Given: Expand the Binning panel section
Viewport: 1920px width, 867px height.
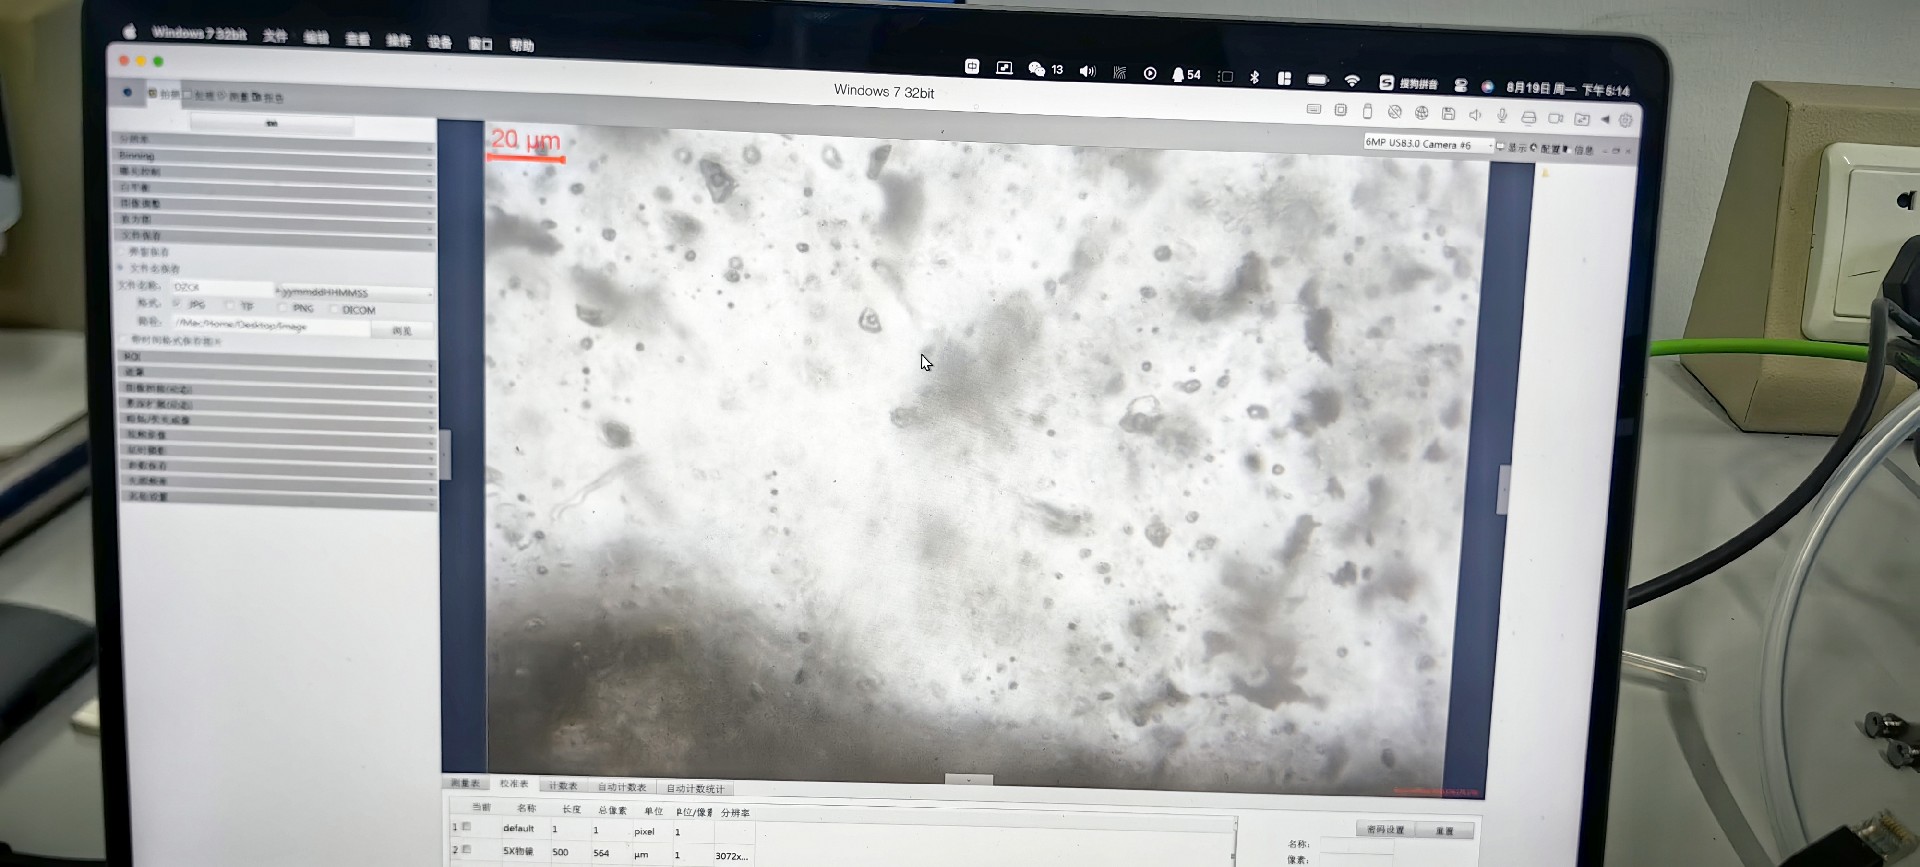Looking at the screenshot, I should (x=275, y=156).
